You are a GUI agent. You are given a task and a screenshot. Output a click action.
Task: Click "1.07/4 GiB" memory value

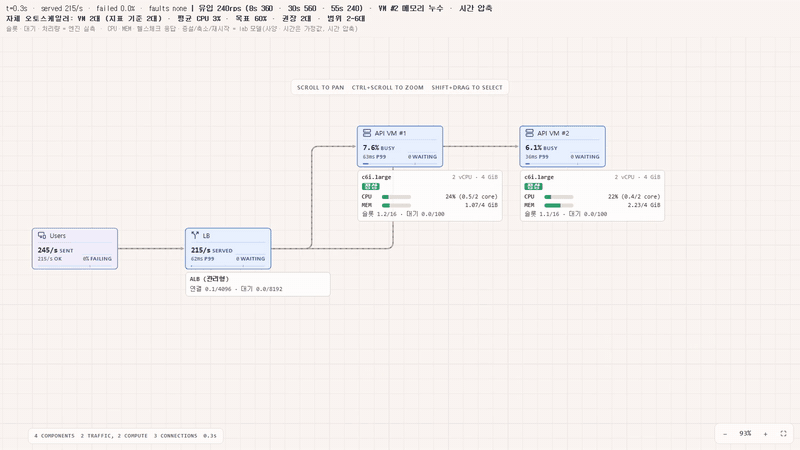[481, 205]
